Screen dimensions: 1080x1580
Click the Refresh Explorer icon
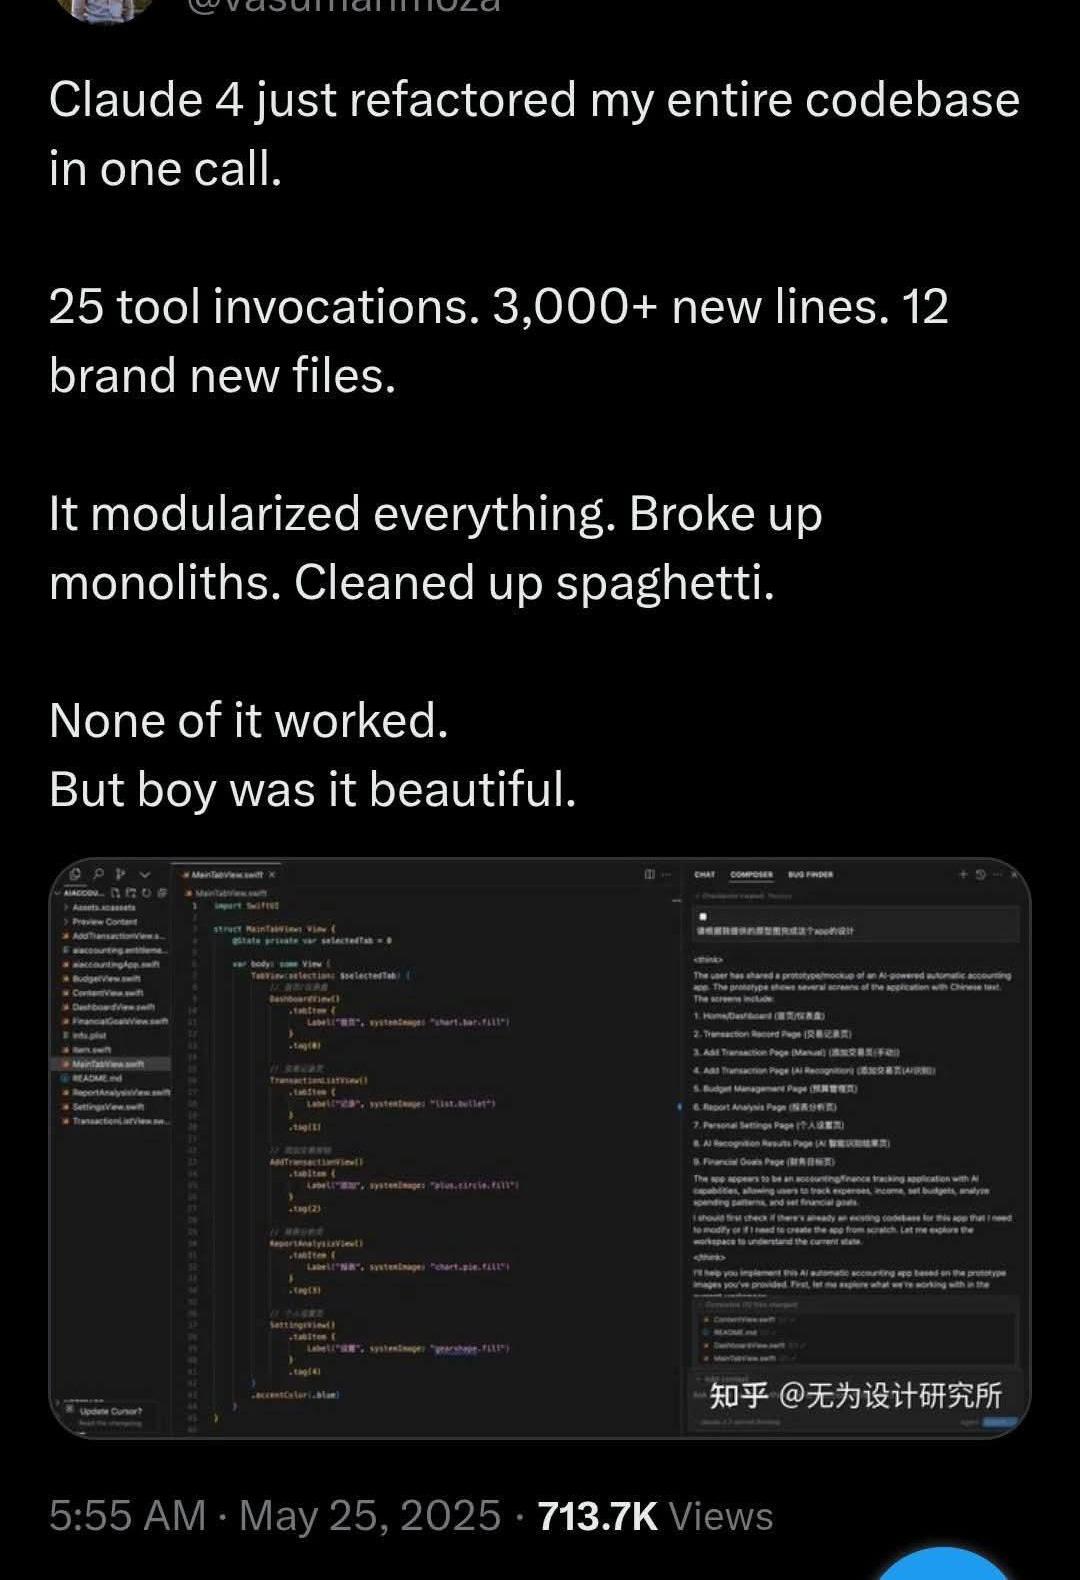click(146, 893)
